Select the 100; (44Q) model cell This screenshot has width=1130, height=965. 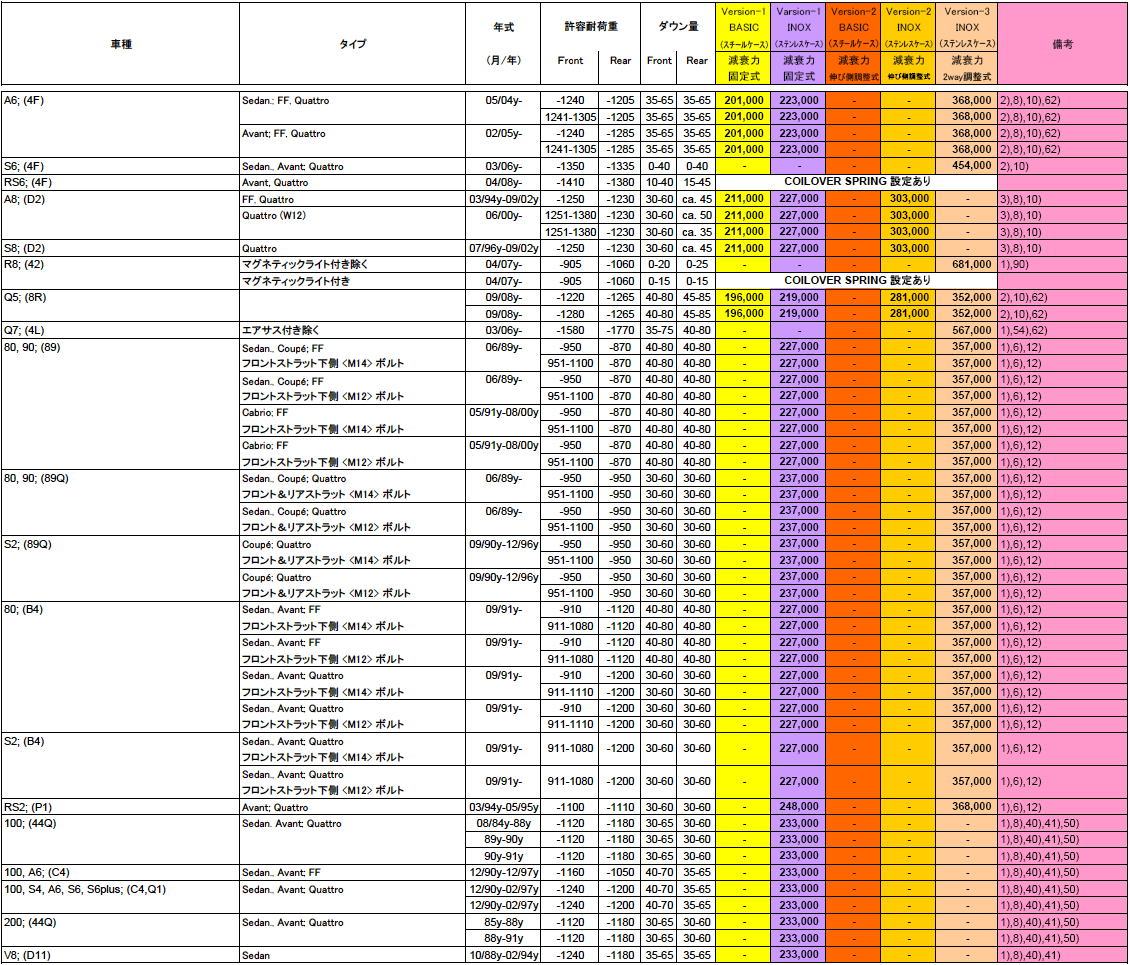(x=120, y=840)
